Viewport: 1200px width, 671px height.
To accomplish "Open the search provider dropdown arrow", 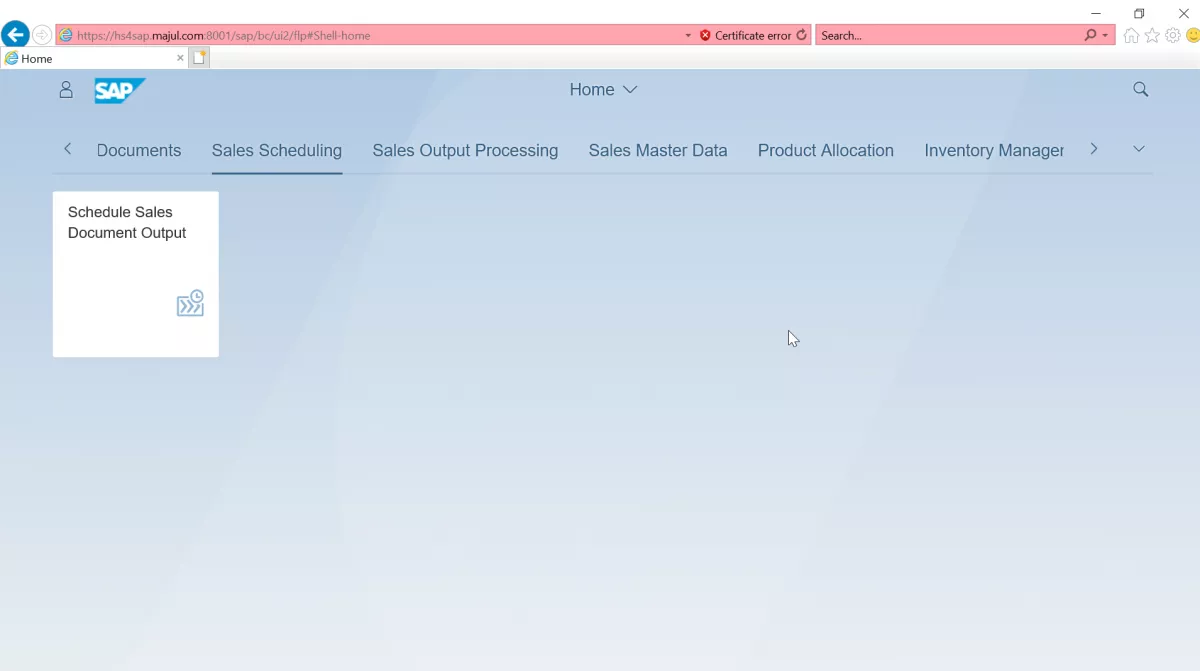I will (x=1105, y=35).
